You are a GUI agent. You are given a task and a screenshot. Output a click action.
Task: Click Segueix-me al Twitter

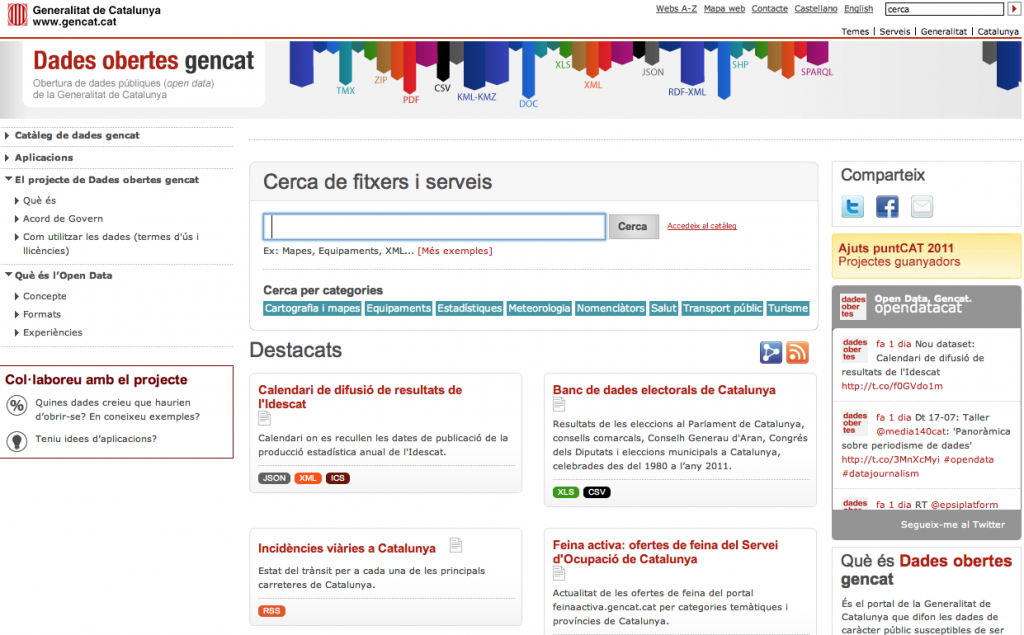(952, 525)
